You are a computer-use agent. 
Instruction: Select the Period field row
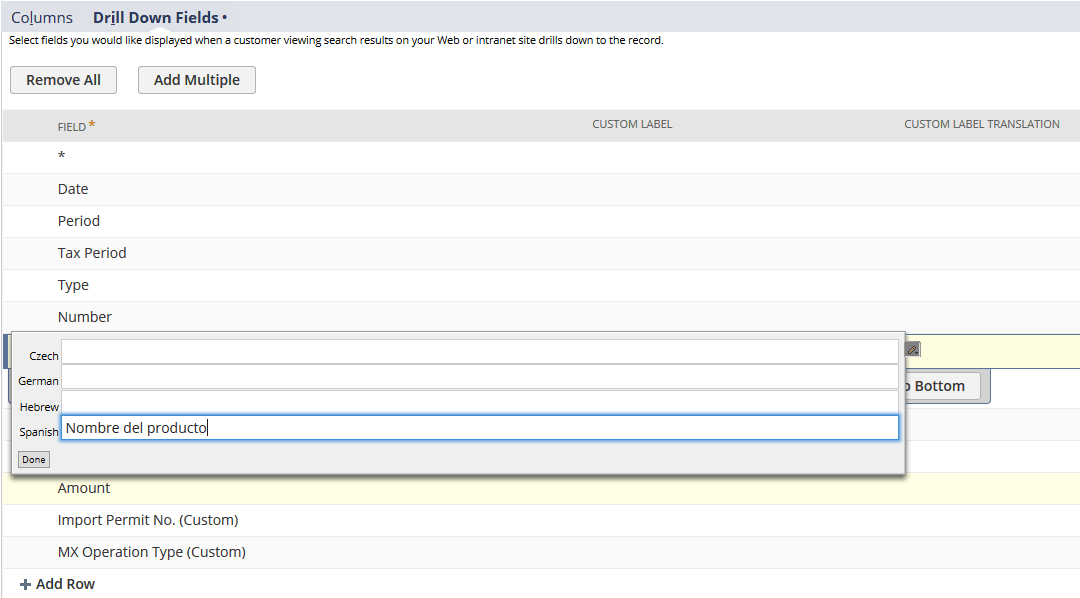pyautogui.click(x=541, y=221)
